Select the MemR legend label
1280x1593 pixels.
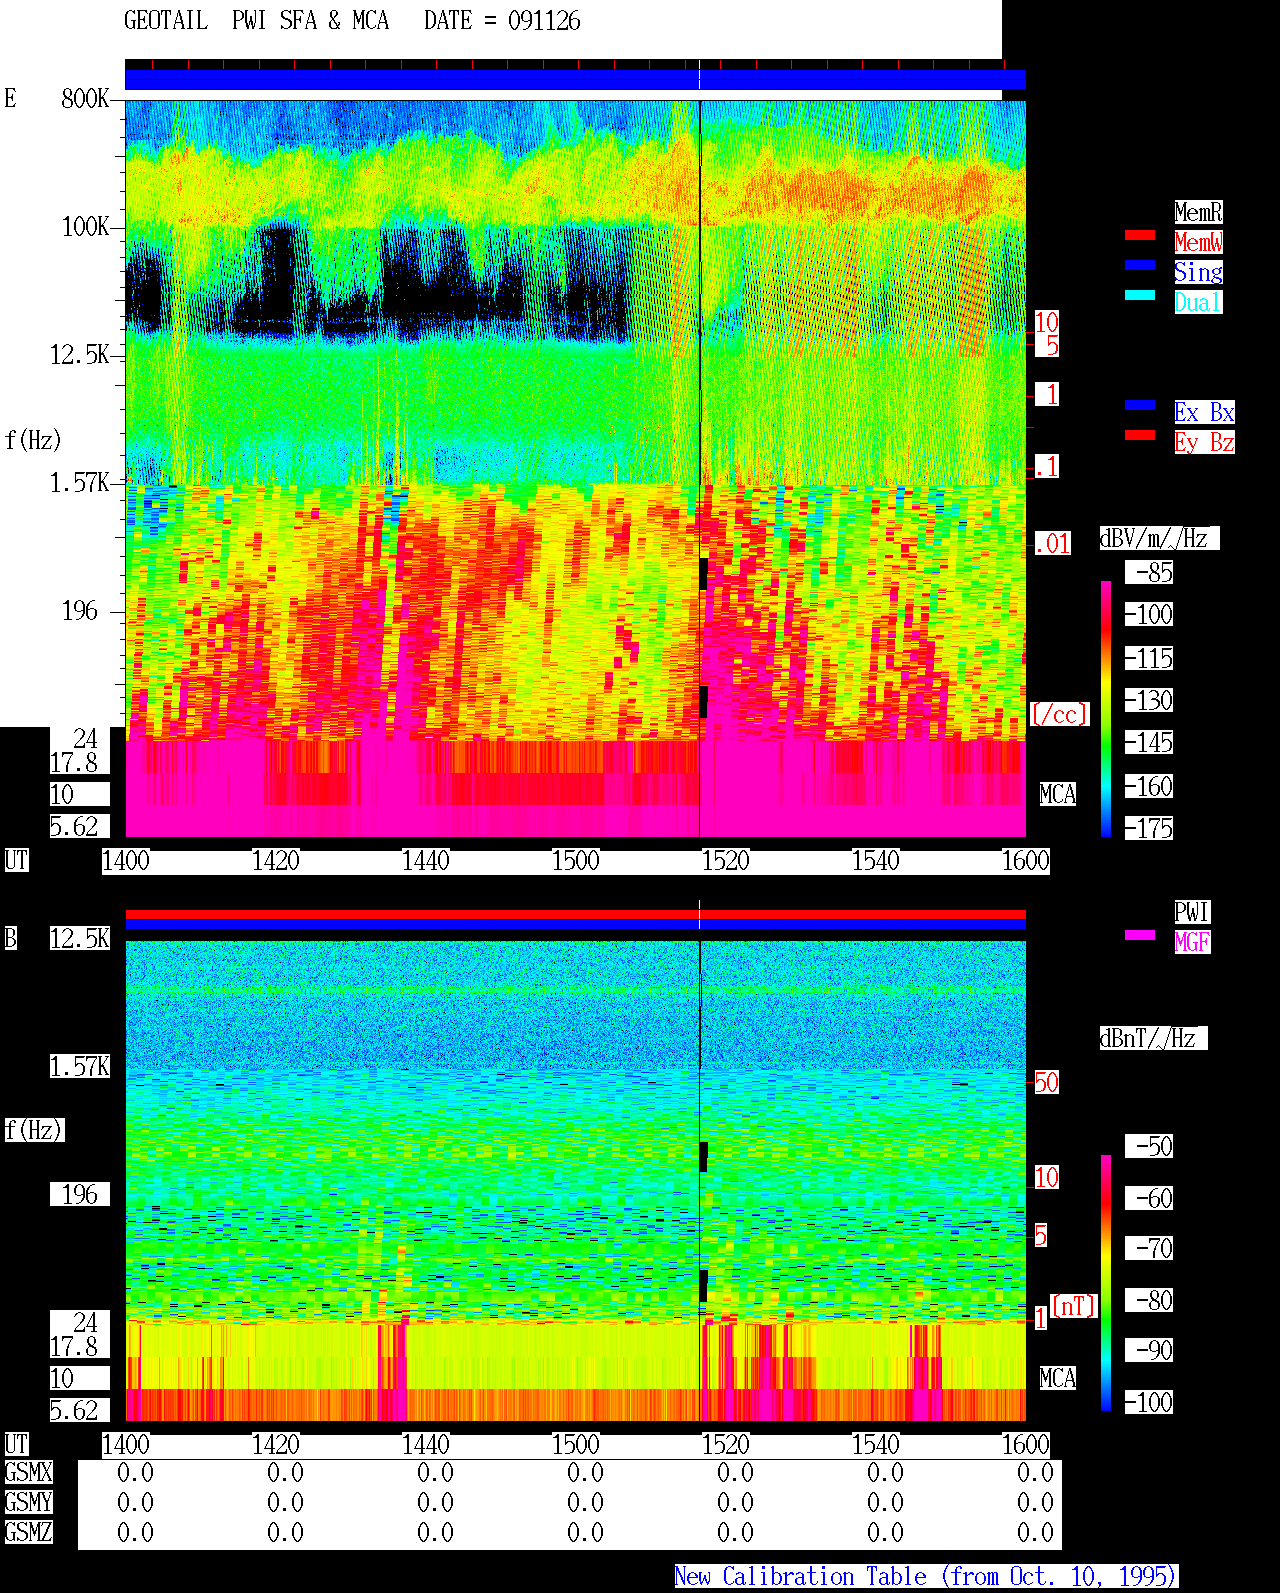point(1198,212)
